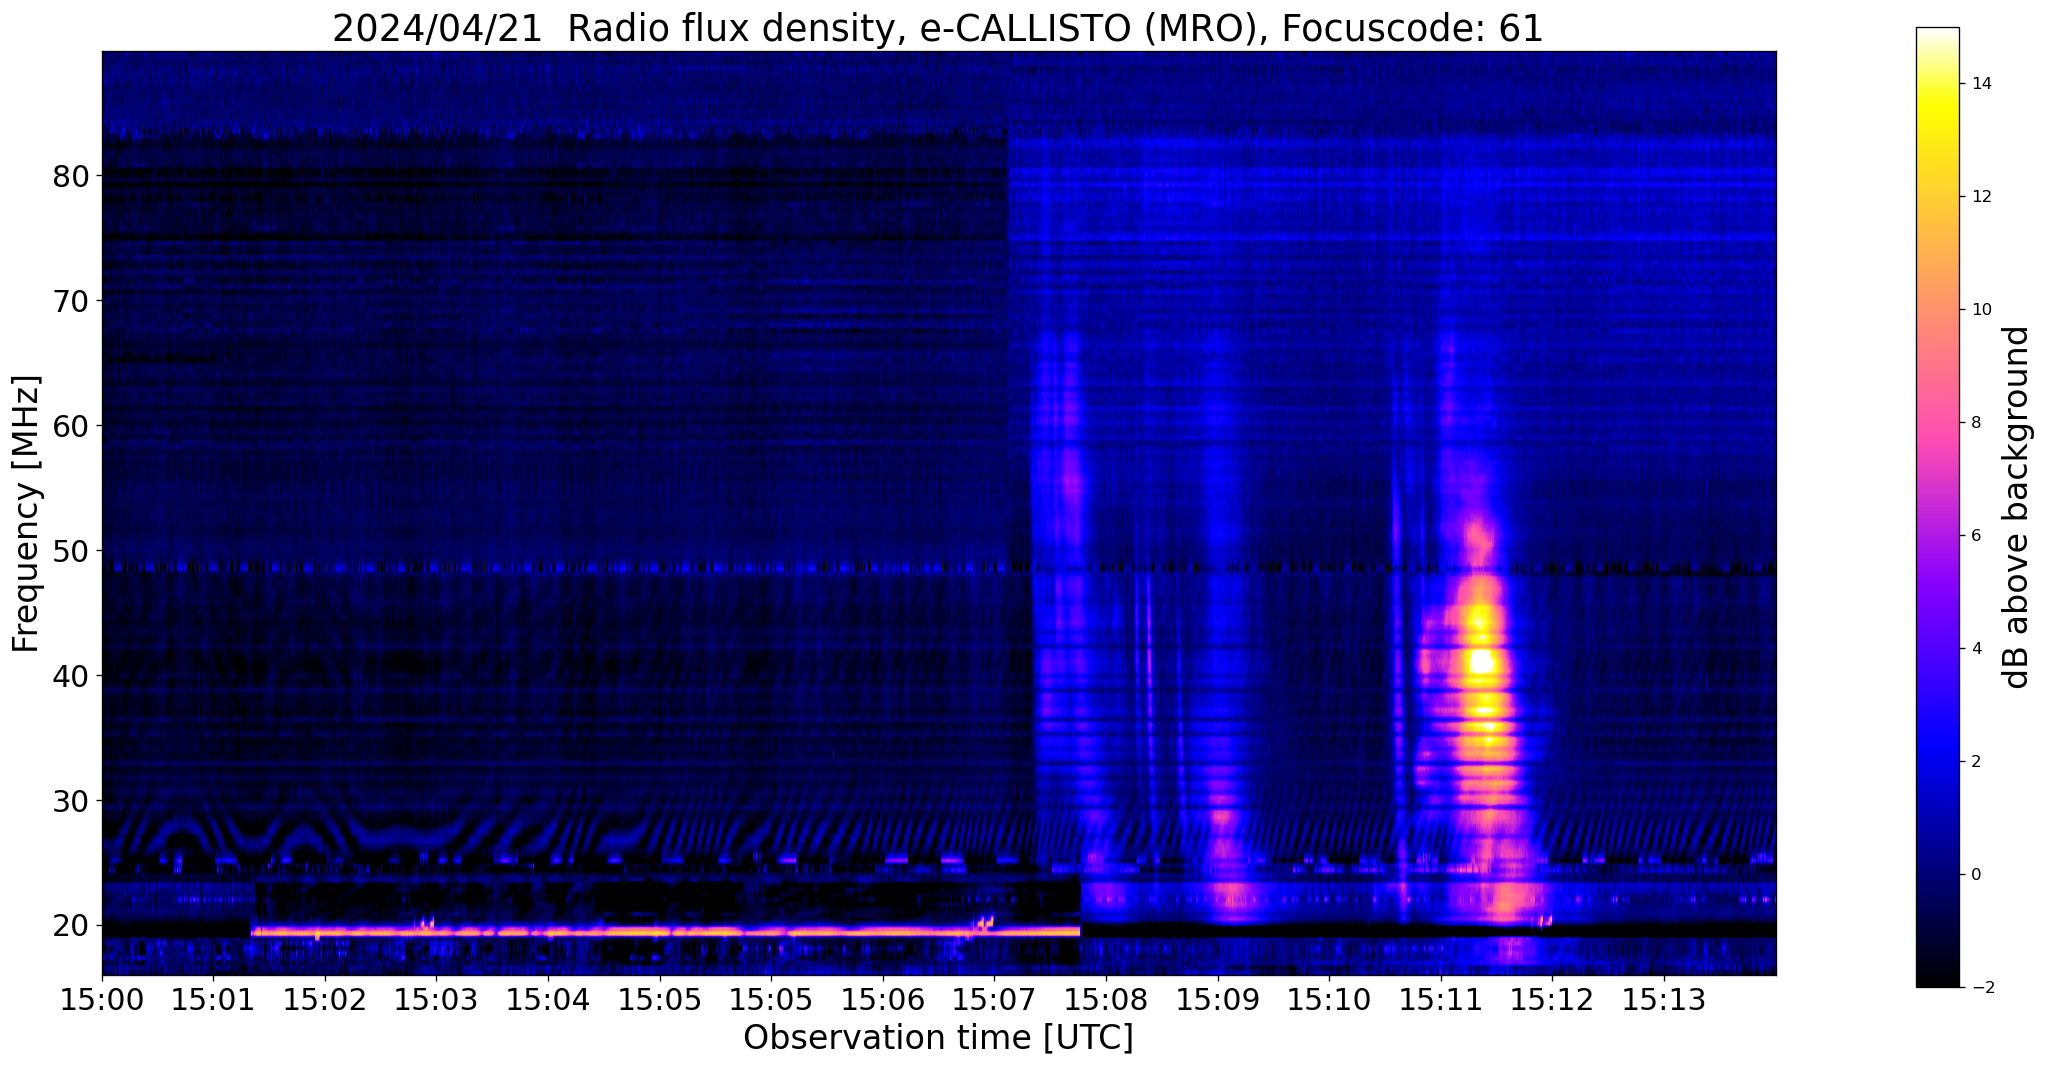This screenshot has width=2047, height=1067.
Task: Click the 15:09 time tick label
Action: (x=1218, y=1000)
